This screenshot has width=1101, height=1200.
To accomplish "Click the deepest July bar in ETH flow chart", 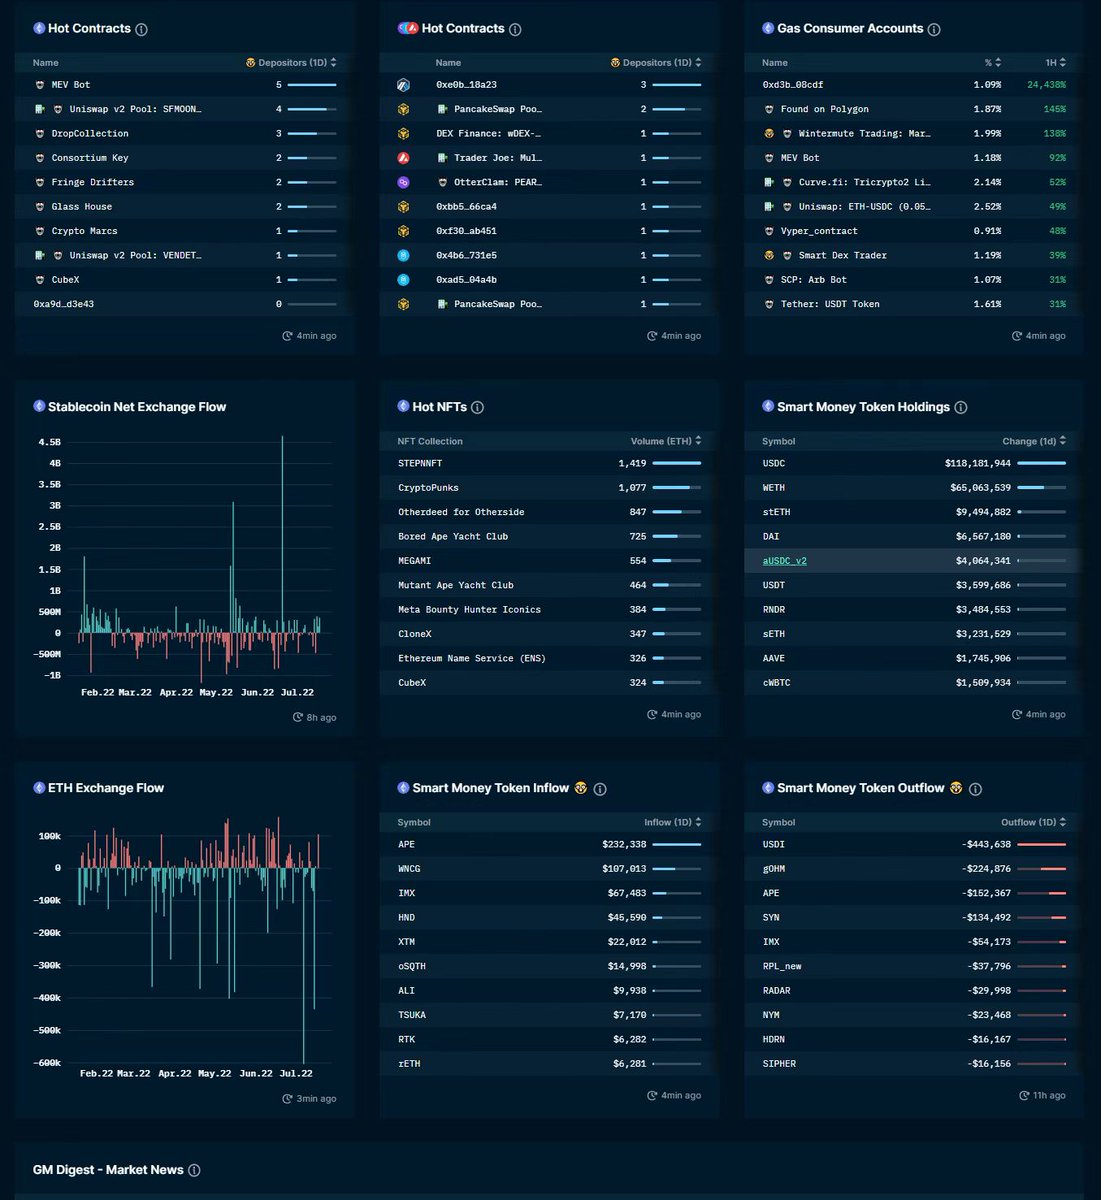I will click(x=304, y=965).
